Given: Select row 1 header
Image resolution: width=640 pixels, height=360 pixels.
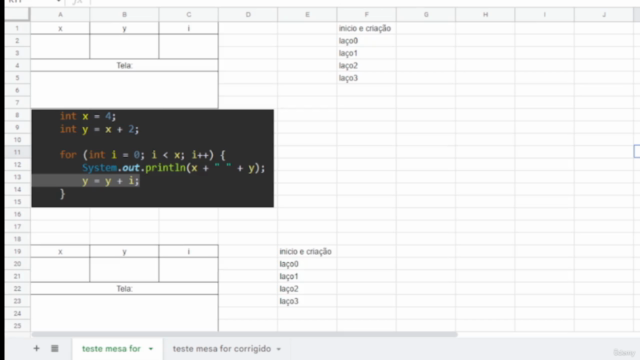Looking at the screenshot, I should click(17, 28).
